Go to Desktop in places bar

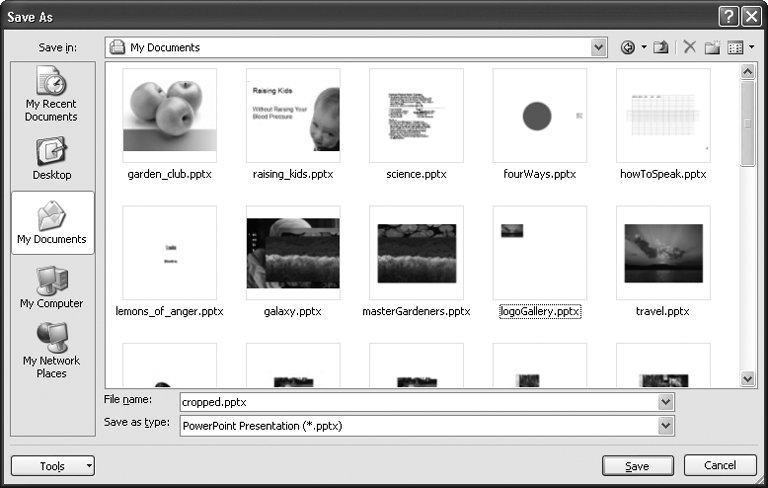(52, 158)
